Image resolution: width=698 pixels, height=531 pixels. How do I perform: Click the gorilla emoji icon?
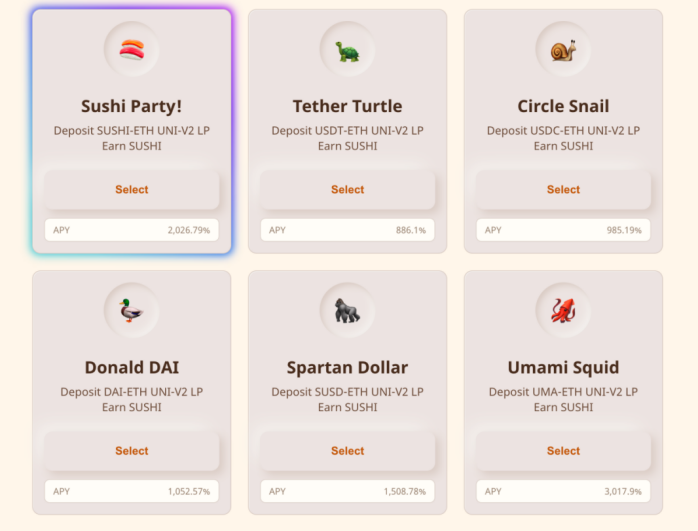click(x=347, y=310)
